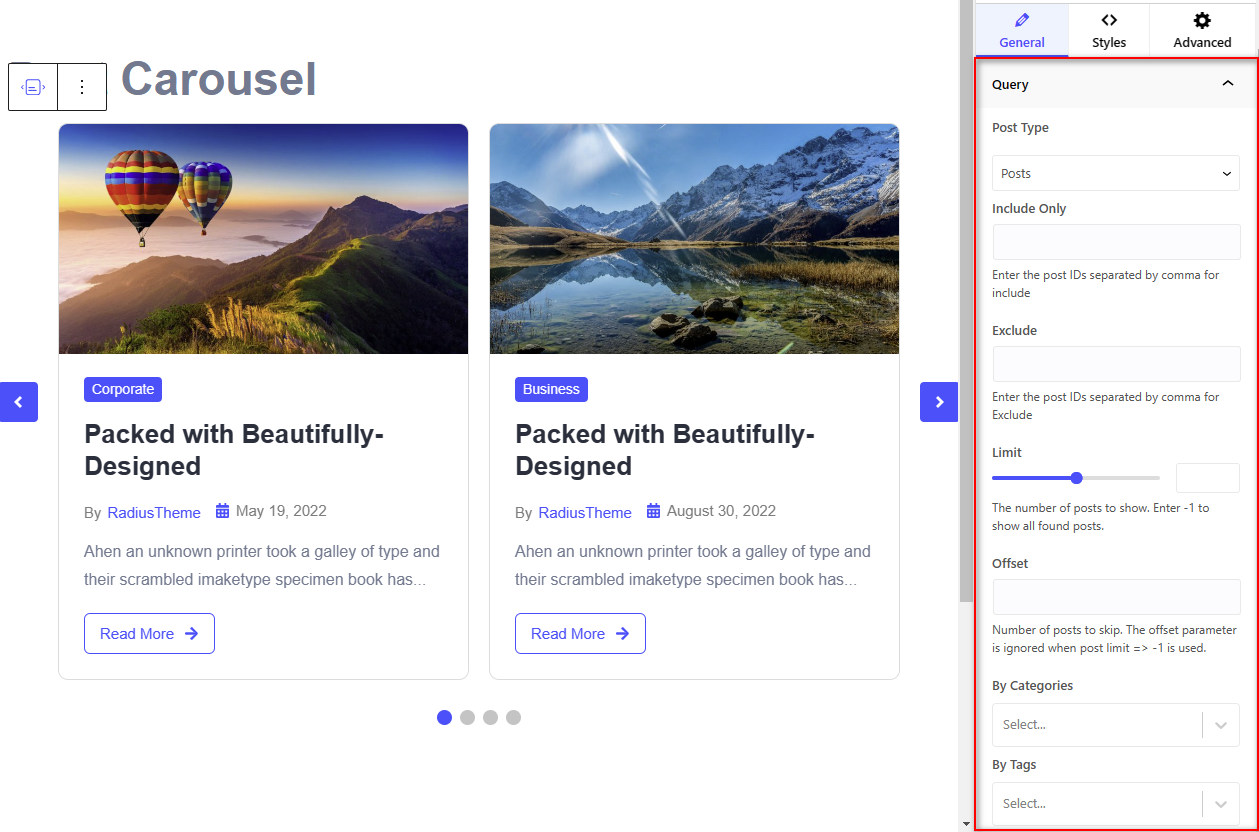
Task: Click the editor canvas vertical scrollbar
Action: (x=965, y=300)
